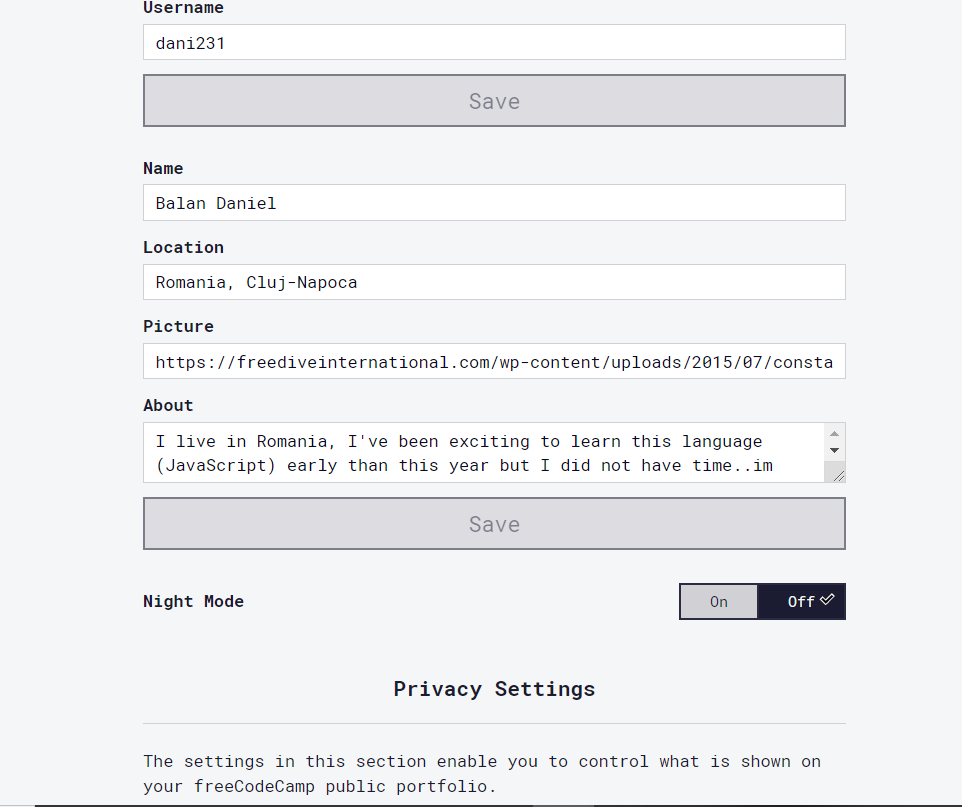Click the About label
The height and width of the screenshot is (807, 962).
(x=168, y=406)
